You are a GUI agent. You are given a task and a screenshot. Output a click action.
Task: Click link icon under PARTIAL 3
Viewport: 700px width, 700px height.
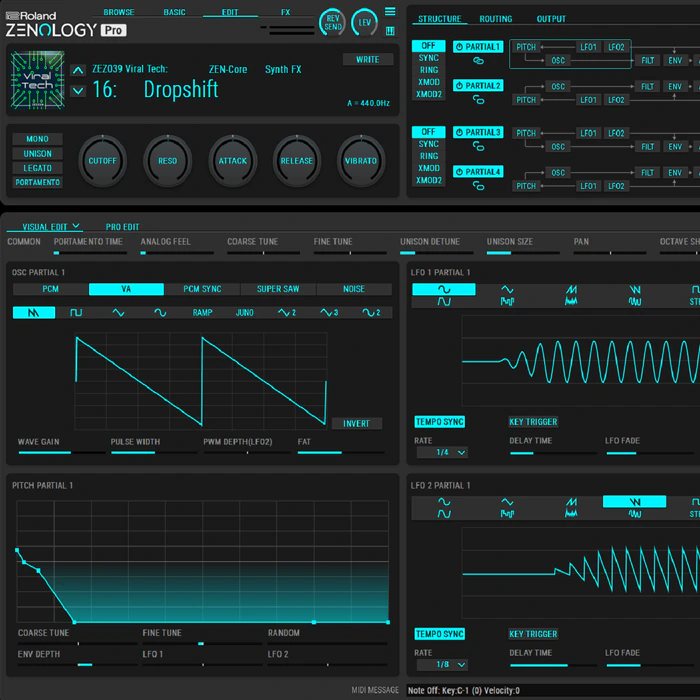(478, 146)
